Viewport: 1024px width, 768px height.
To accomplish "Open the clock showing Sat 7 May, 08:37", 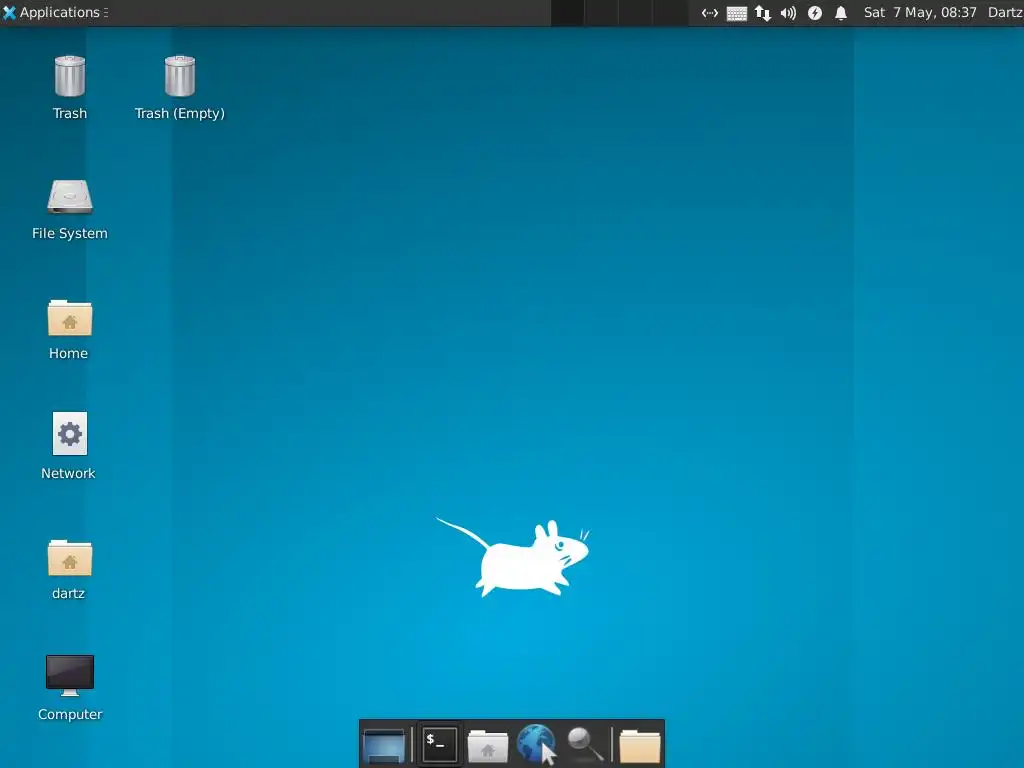I will coord(920,12).
